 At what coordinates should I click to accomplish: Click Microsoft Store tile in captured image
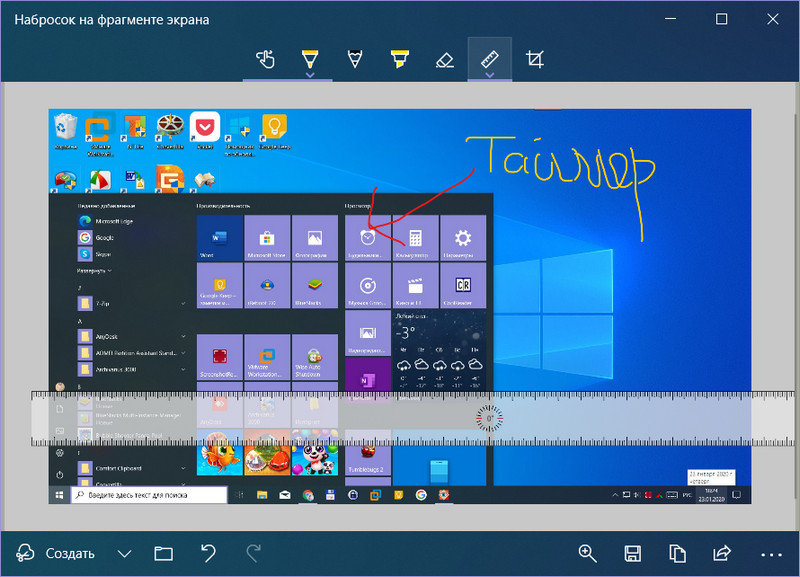coord(267,238)
